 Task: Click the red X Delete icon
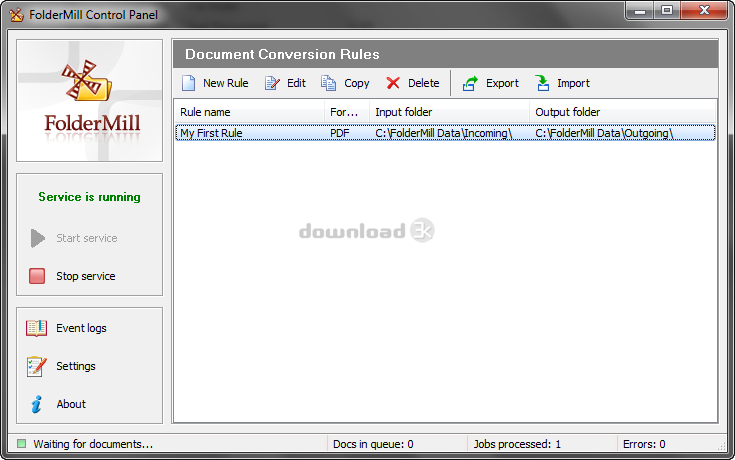[x=393, y=83]
